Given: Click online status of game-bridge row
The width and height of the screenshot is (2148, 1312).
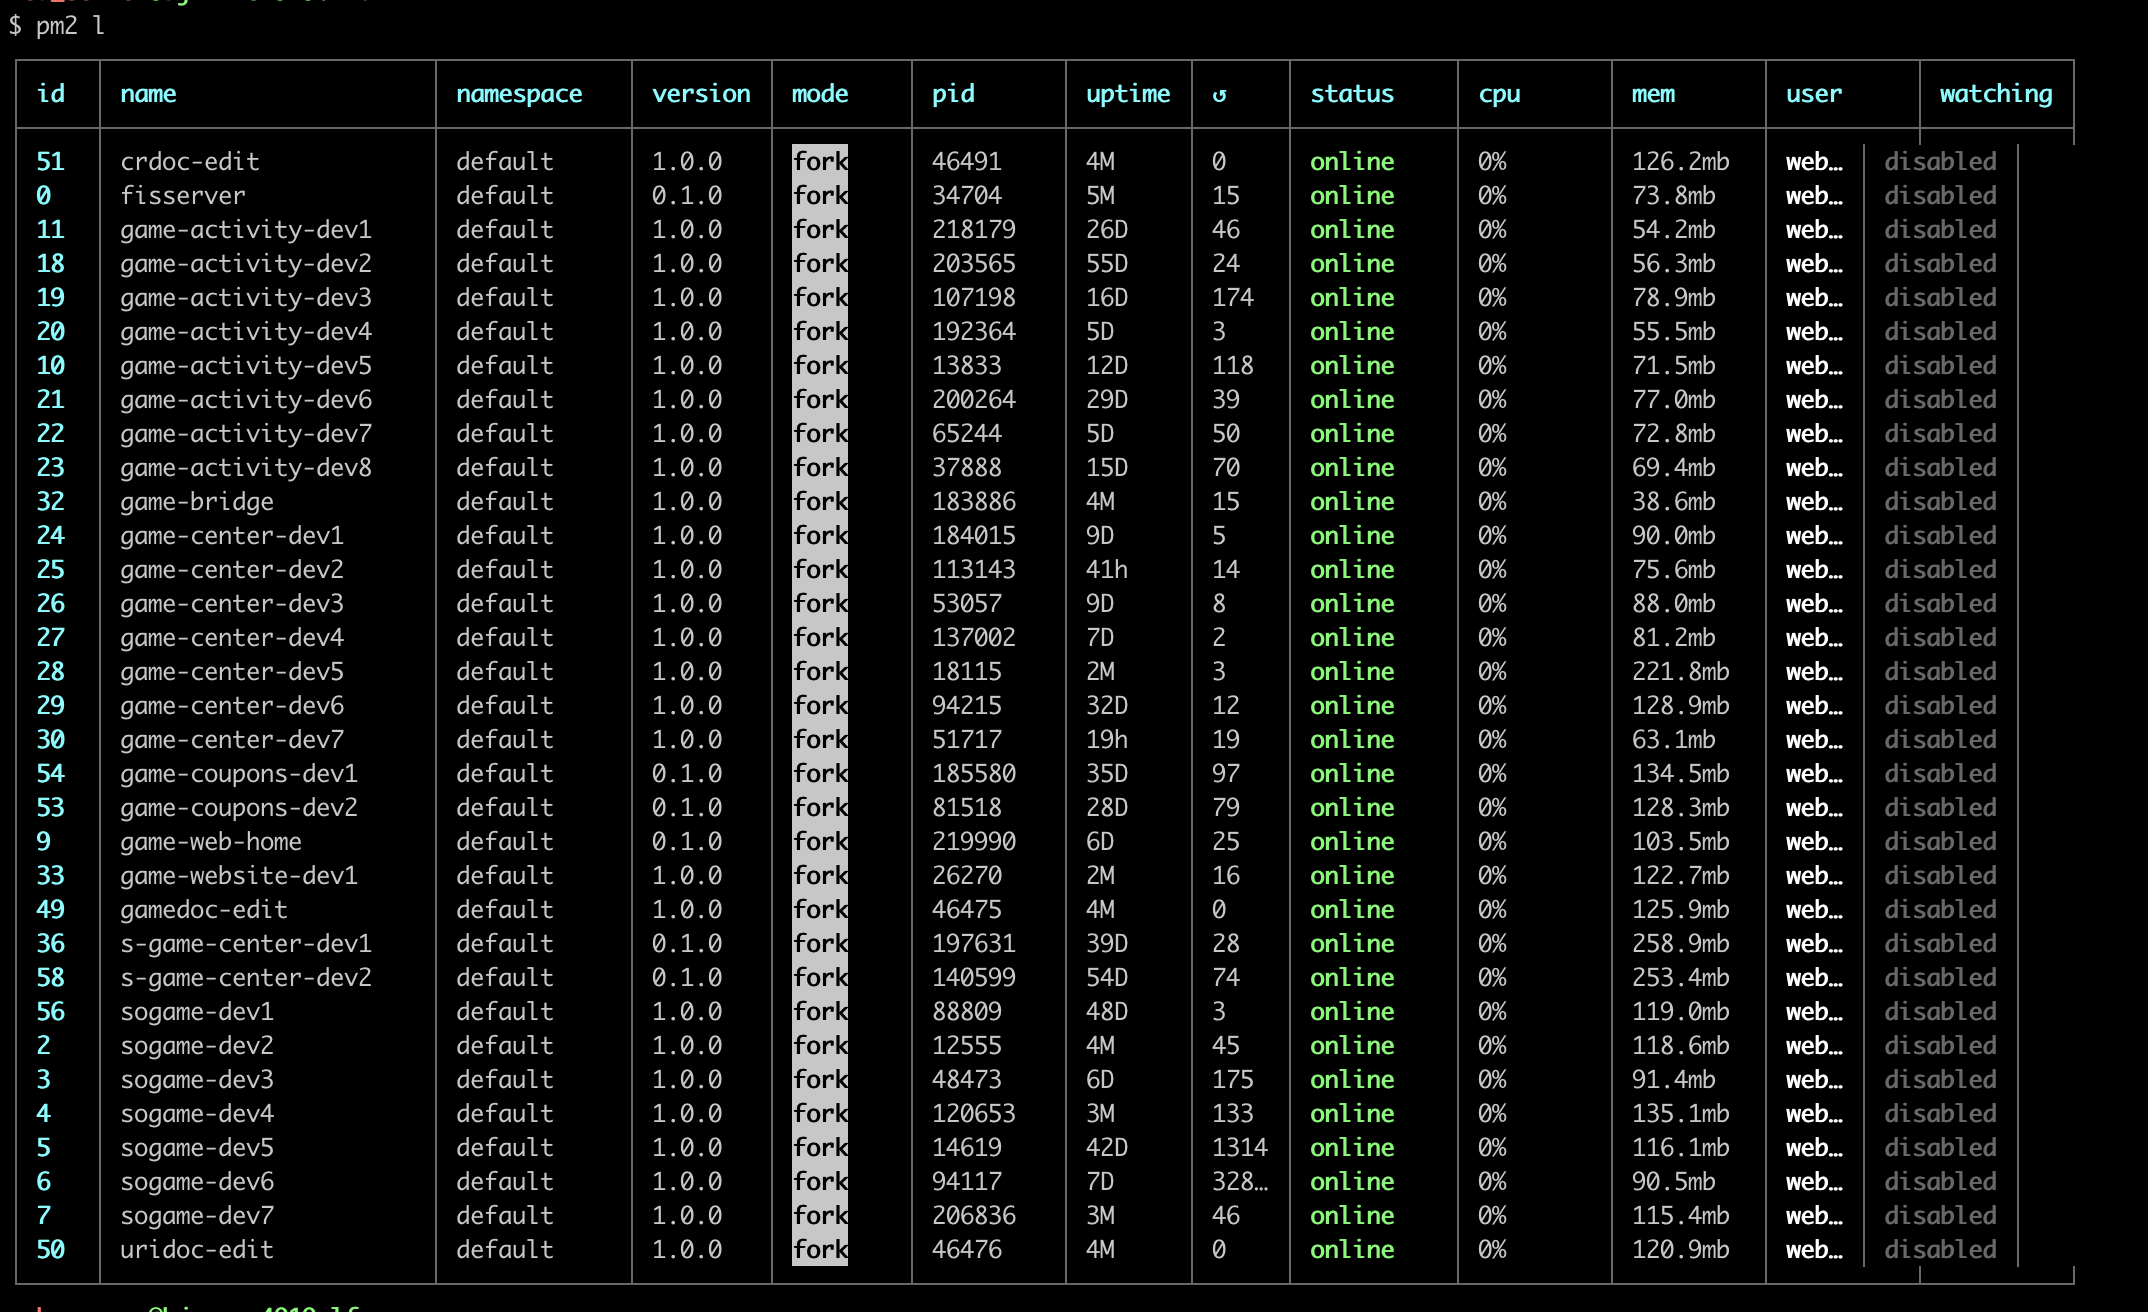Looking at the screenshot, I should [1351, 502].
